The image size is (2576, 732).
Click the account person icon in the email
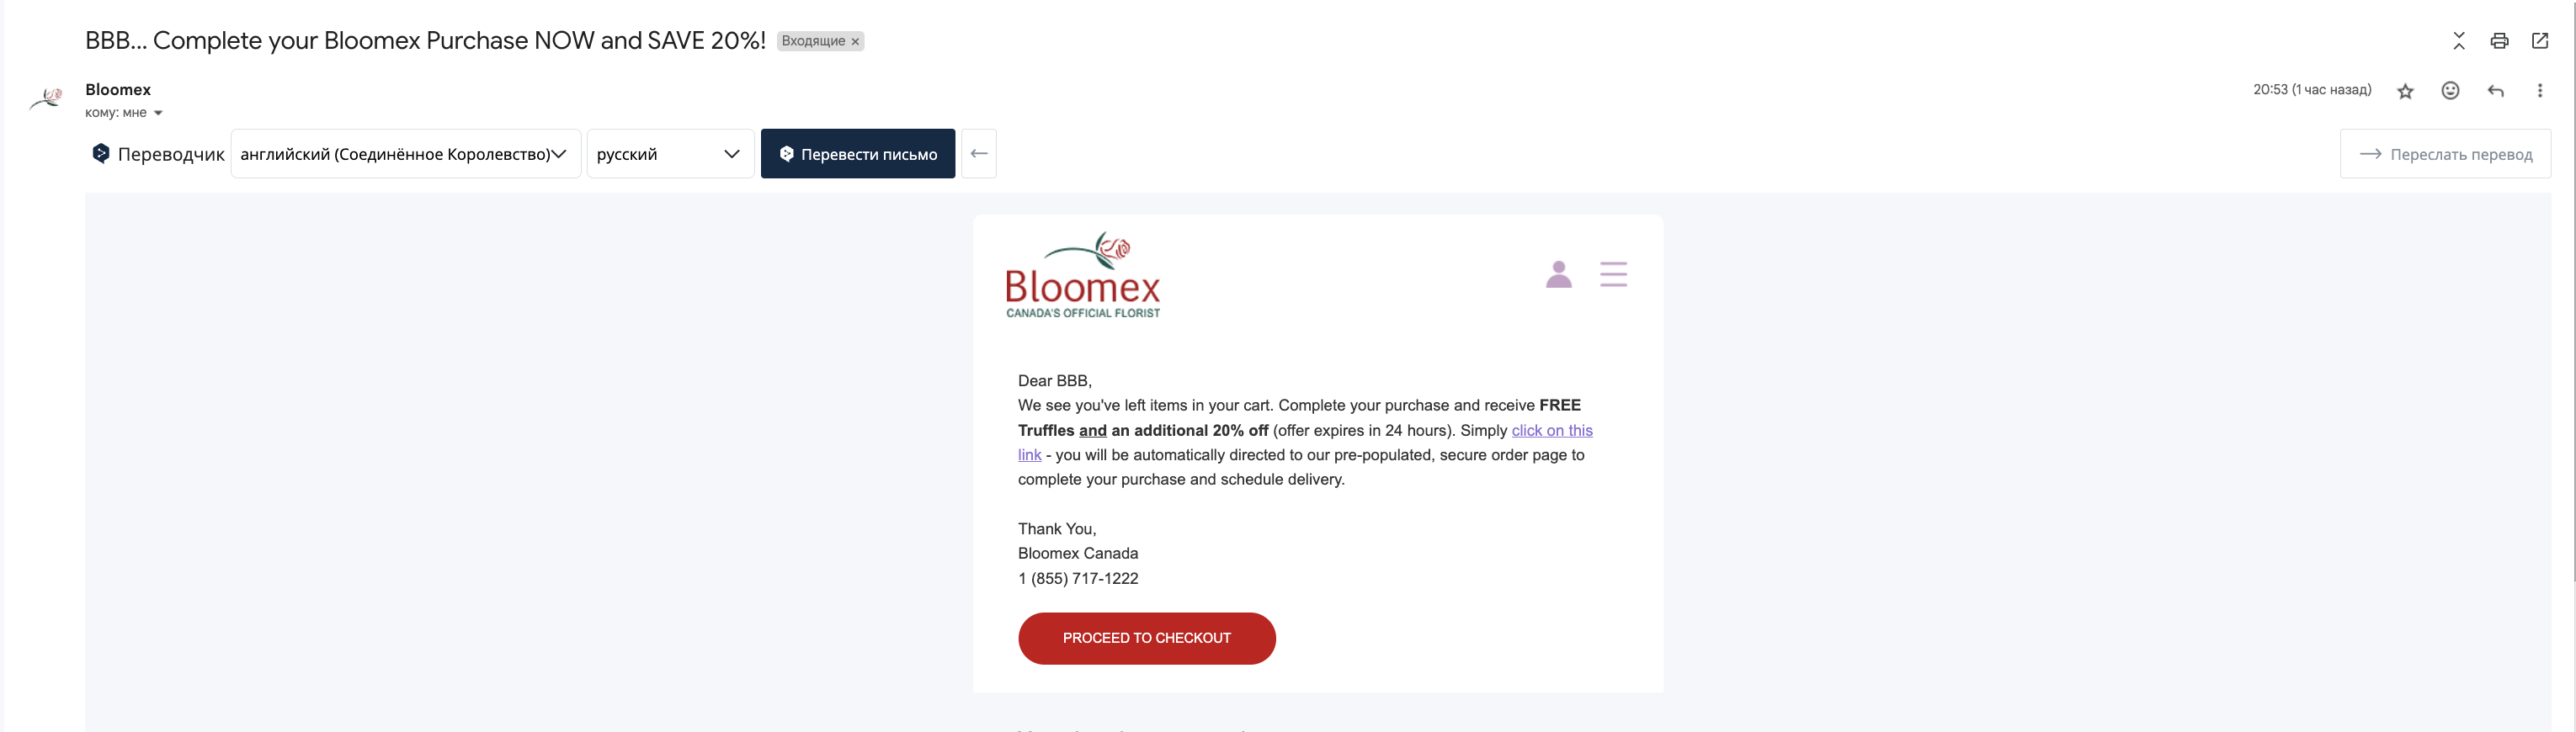tap(1558, 274)
